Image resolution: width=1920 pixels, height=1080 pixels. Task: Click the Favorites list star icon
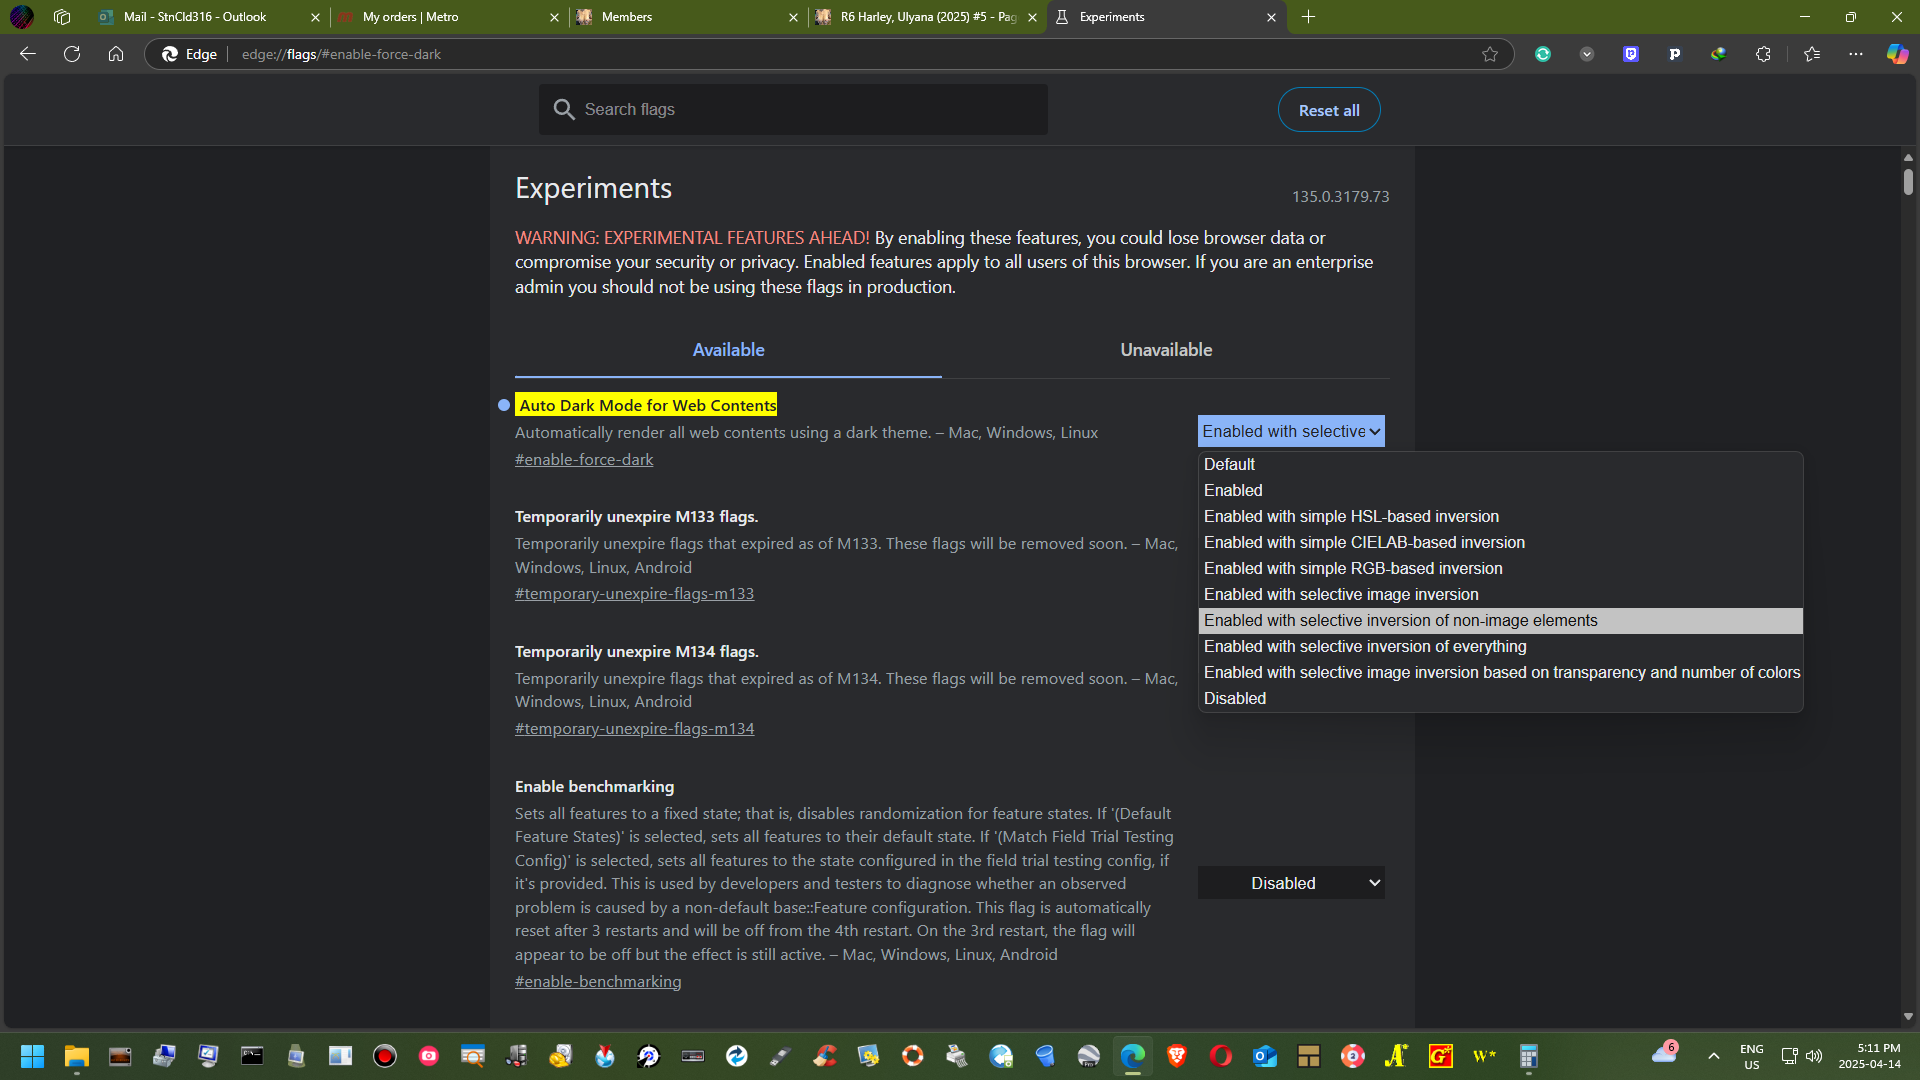[1812, 54]
